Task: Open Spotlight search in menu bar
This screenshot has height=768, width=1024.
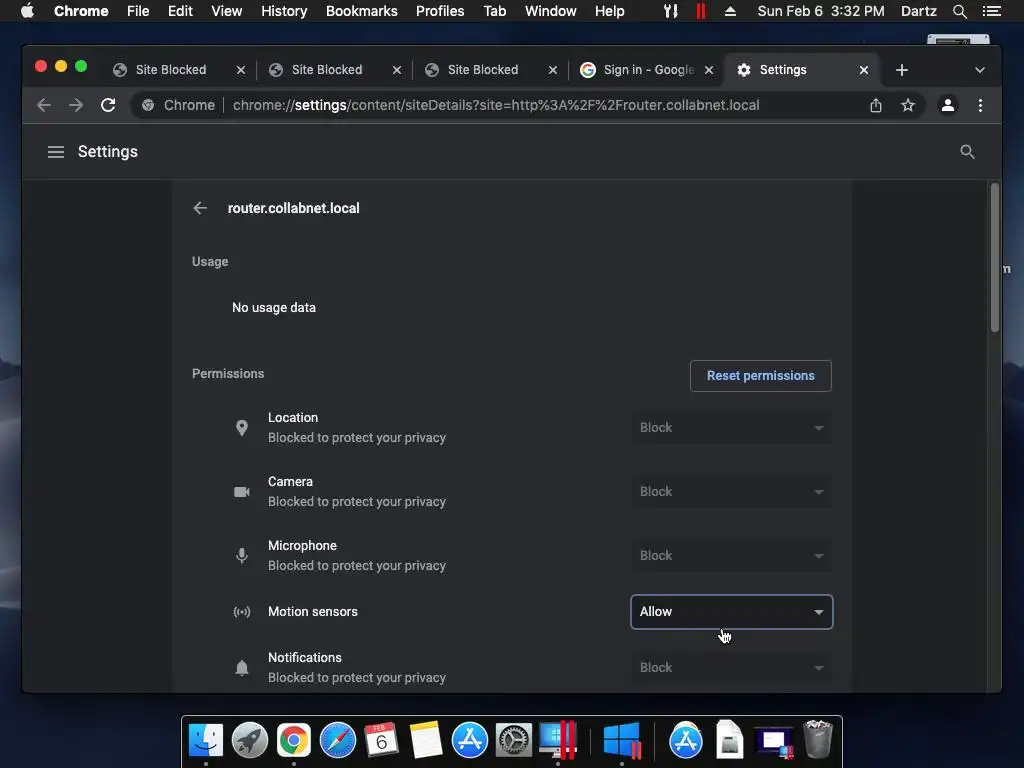Action: pyautogui.click(x=959, y=11)
